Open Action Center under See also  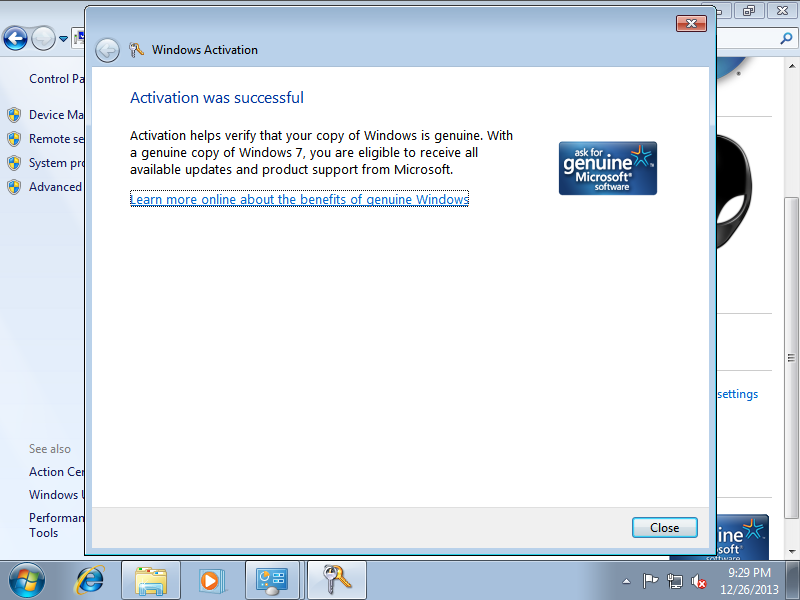[x=56, y=472]
